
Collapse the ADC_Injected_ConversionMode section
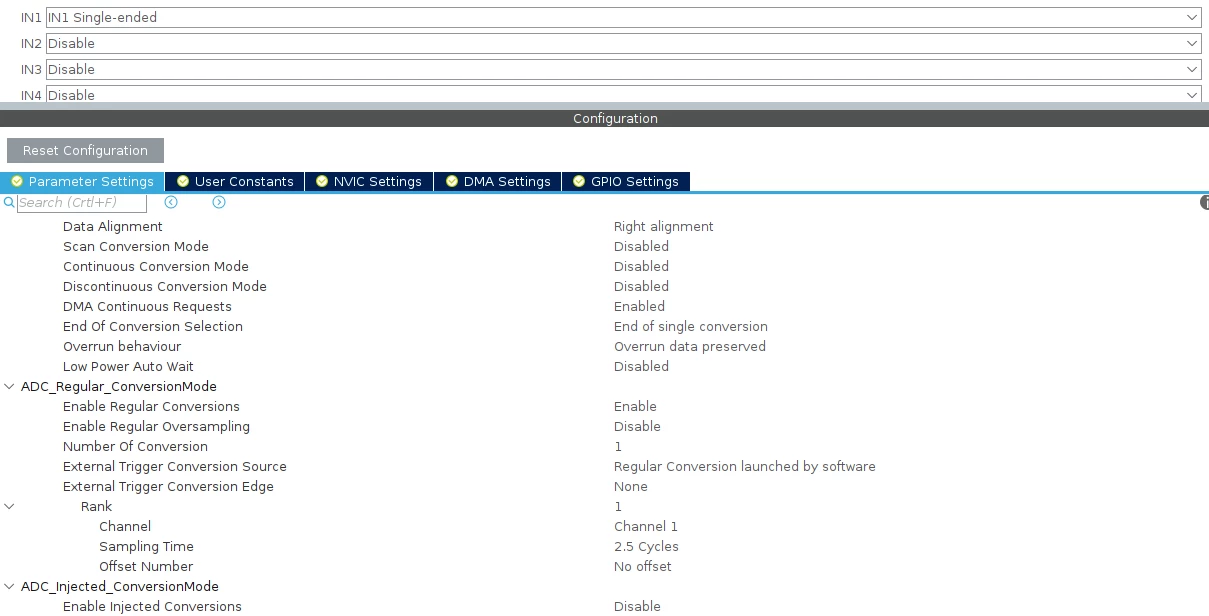tap(9, 586)
